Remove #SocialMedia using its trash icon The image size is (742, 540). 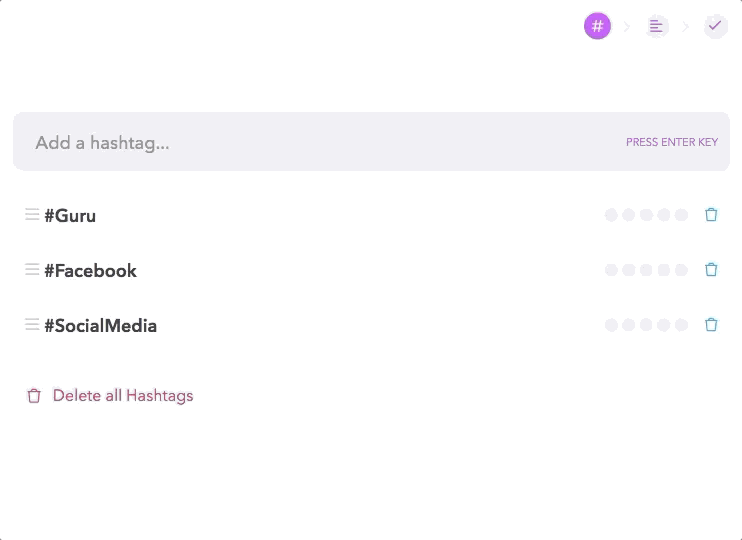(x=711, y=325)
